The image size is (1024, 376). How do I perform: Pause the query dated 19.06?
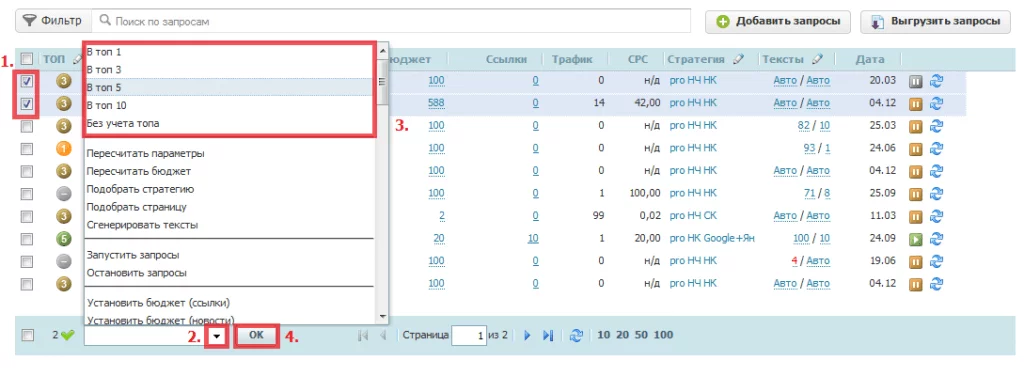point(916,262)
